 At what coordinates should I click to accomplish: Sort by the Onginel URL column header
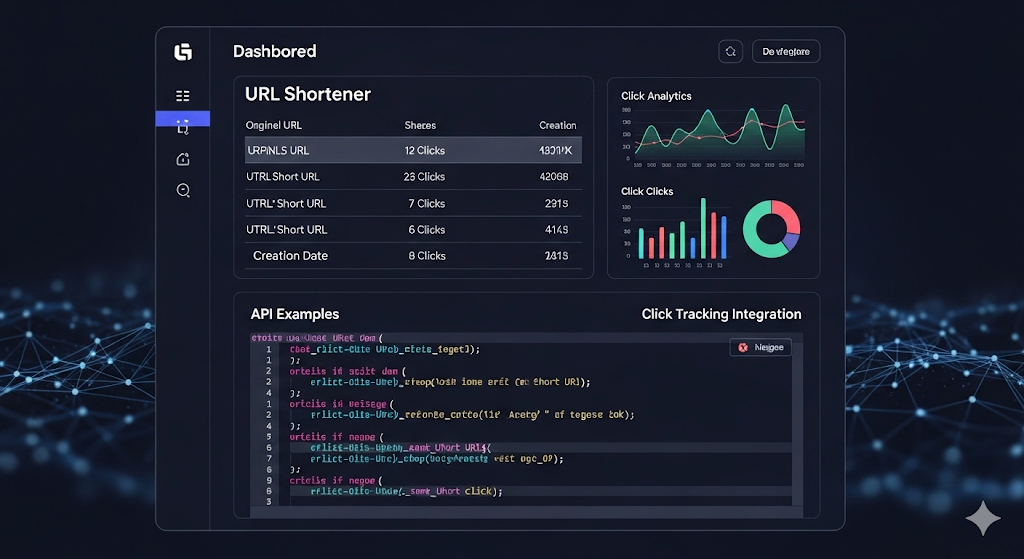(x=274, y=125)
